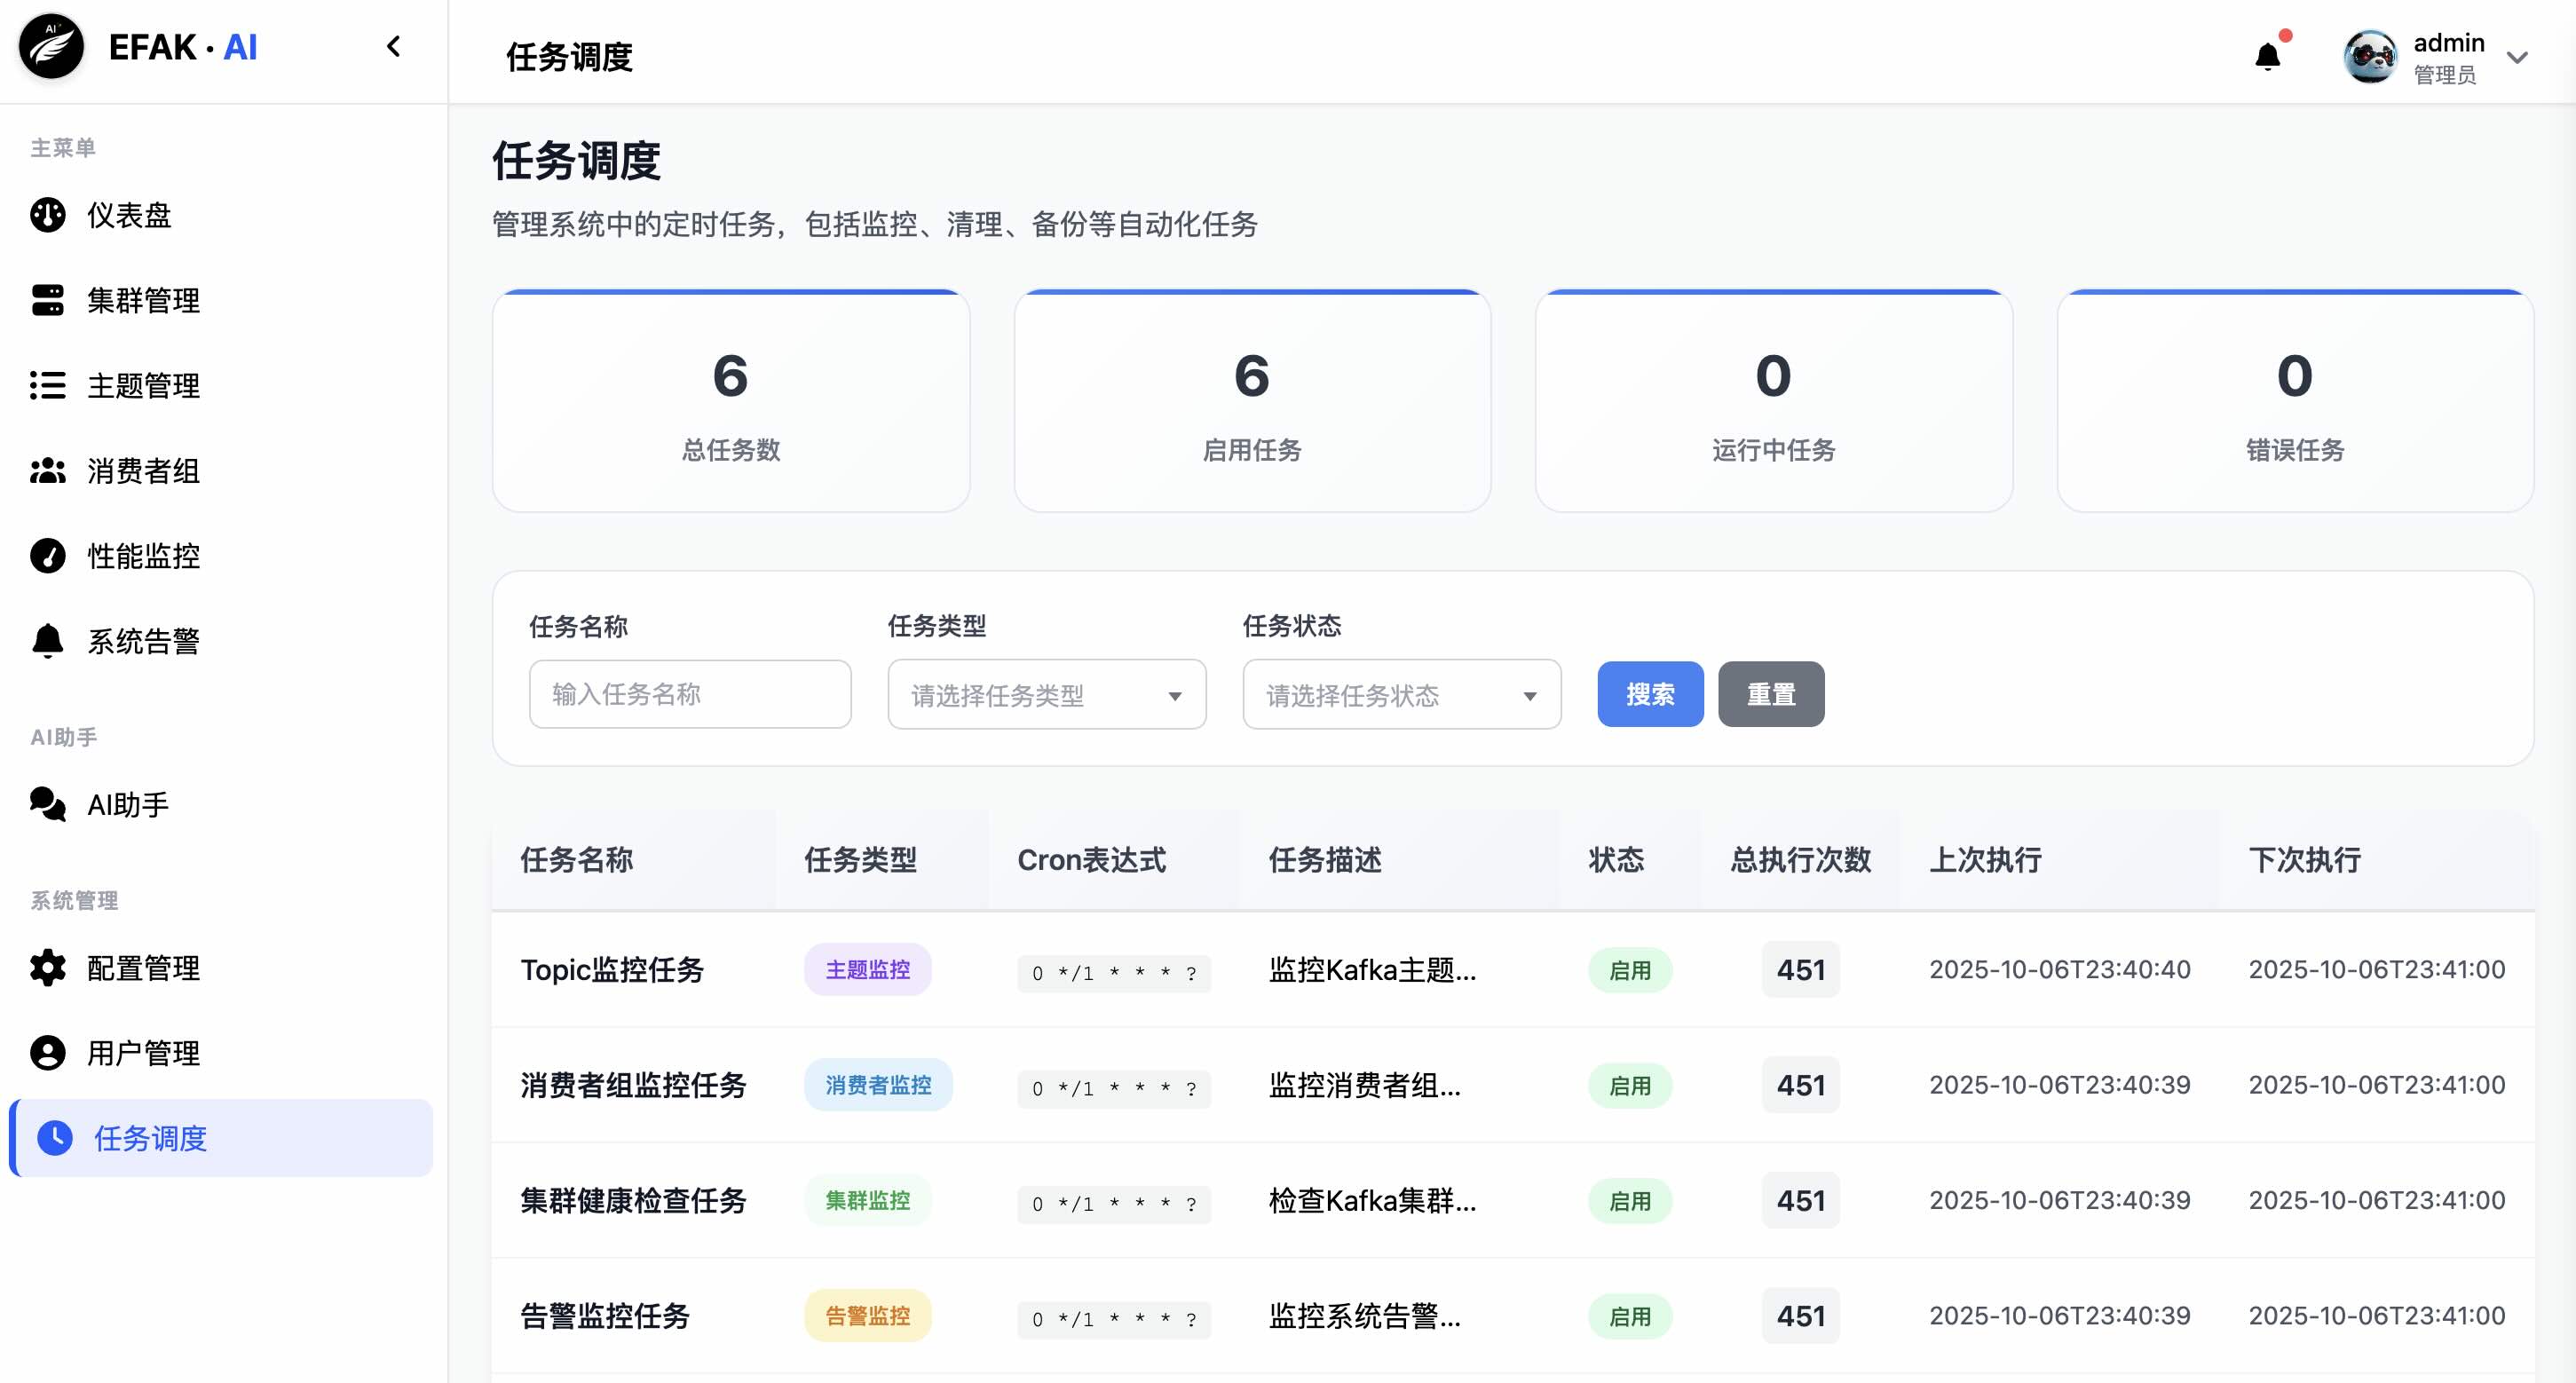Click the configuration gear icon
2576x1383 pixels.
tap(47, 967)
